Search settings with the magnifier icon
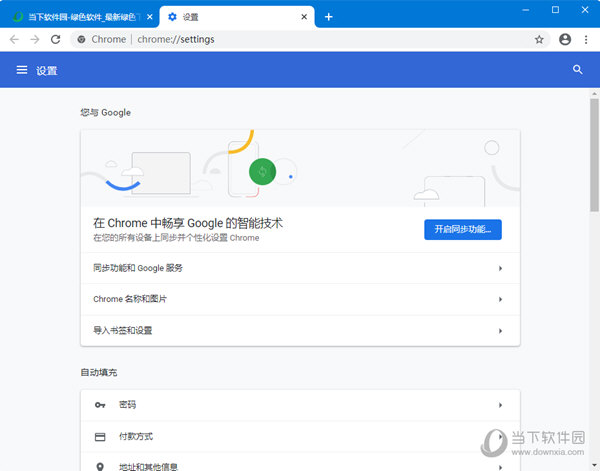This screenshot has width=600, height=471. tap(577, 70)
